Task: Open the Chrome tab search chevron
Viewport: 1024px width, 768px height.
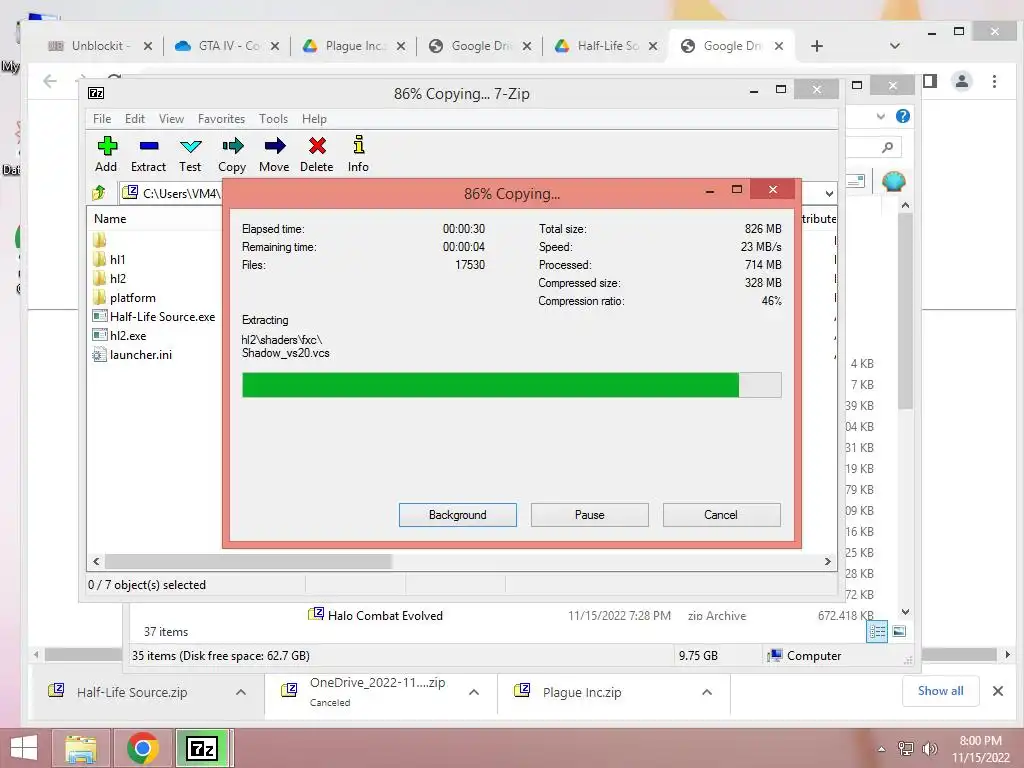Action: [x=895, y=46]
